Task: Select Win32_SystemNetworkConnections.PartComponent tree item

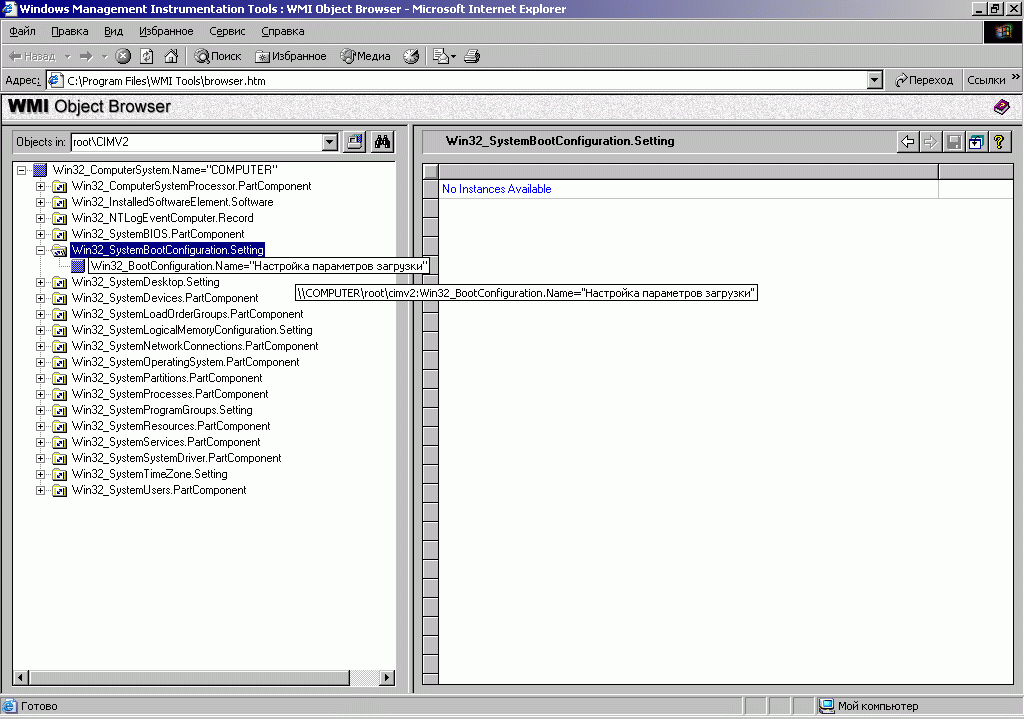Action: pyautogui.click(x=195, y=346)
